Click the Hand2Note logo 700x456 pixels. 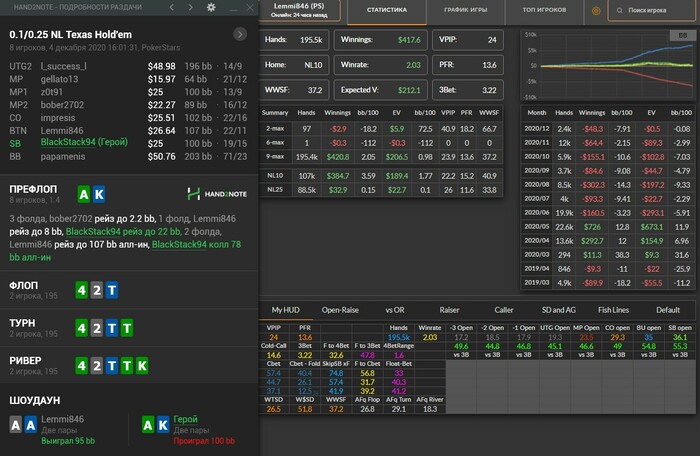[x=217, y=194]
